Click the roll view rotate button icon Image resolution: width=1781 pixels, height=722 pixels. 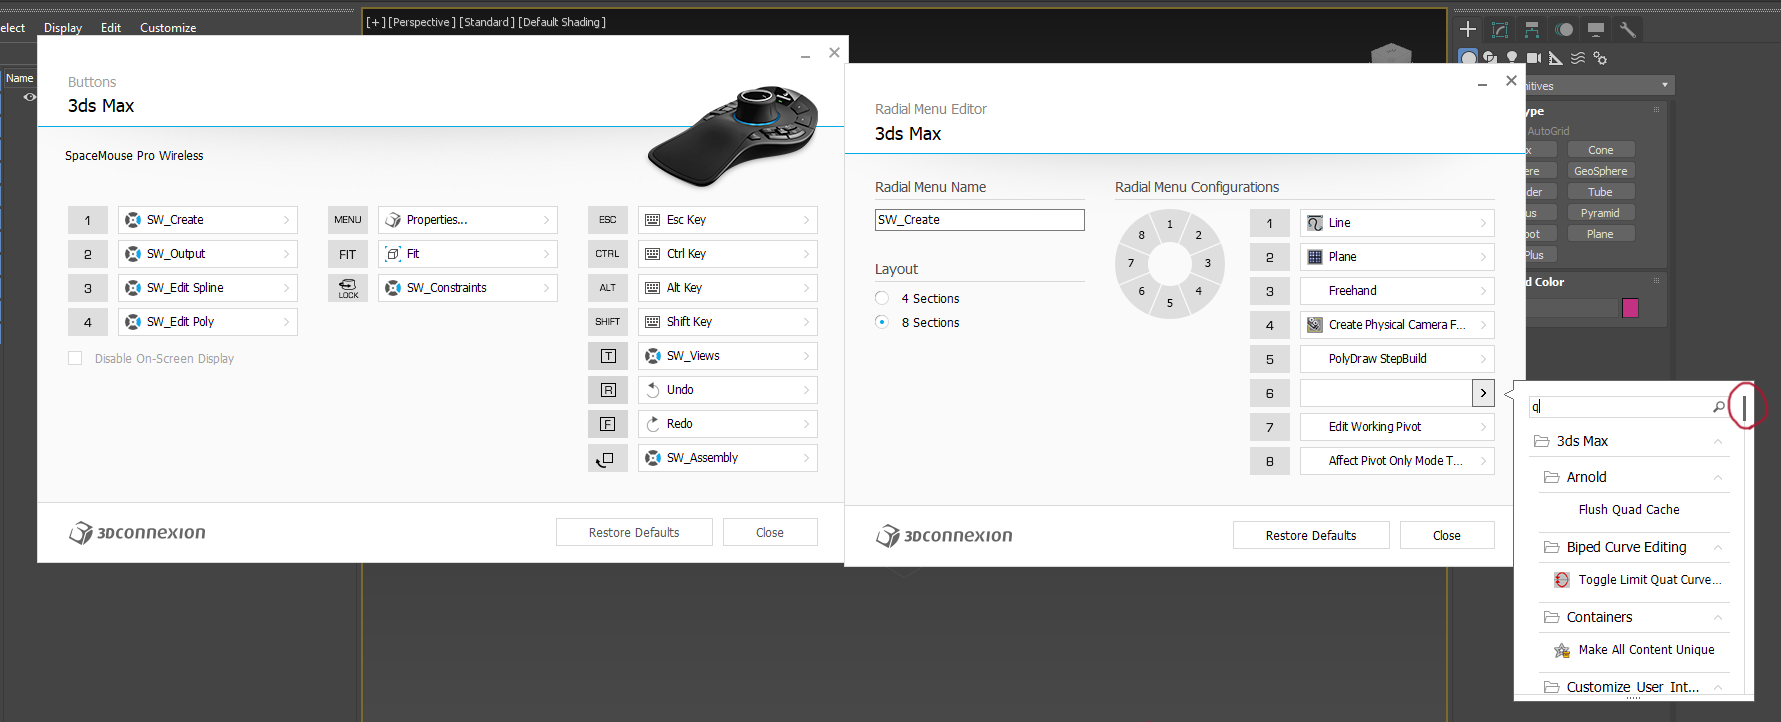point(607,458)
